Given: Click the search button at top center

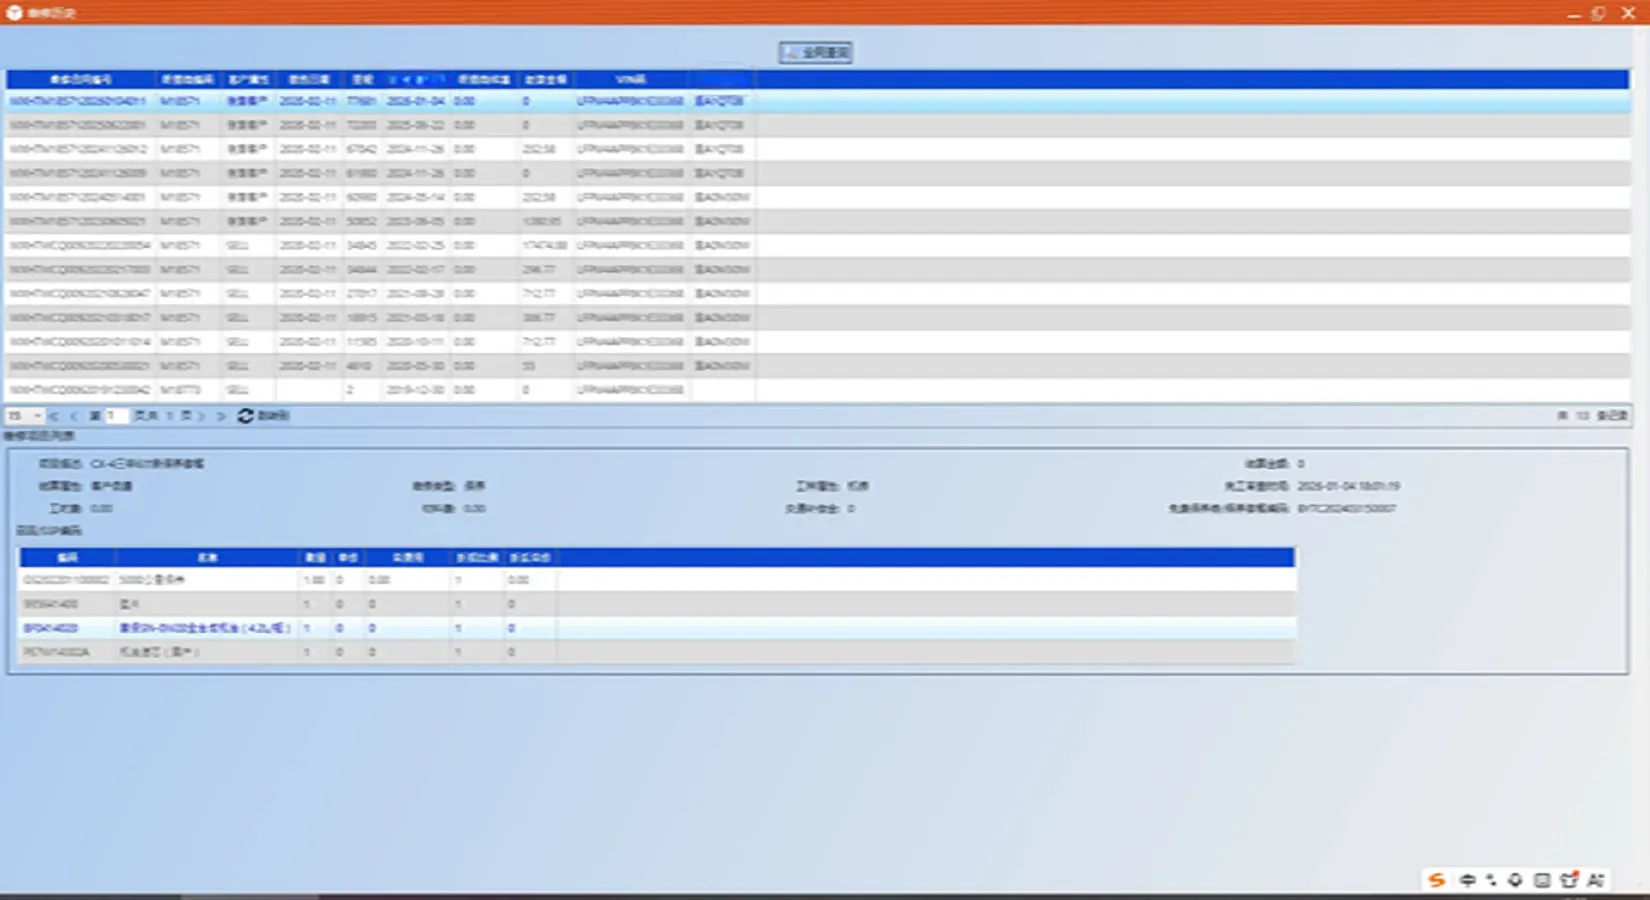Looking at the screenshot, I should pyautogui.click(x=816, y=53).
